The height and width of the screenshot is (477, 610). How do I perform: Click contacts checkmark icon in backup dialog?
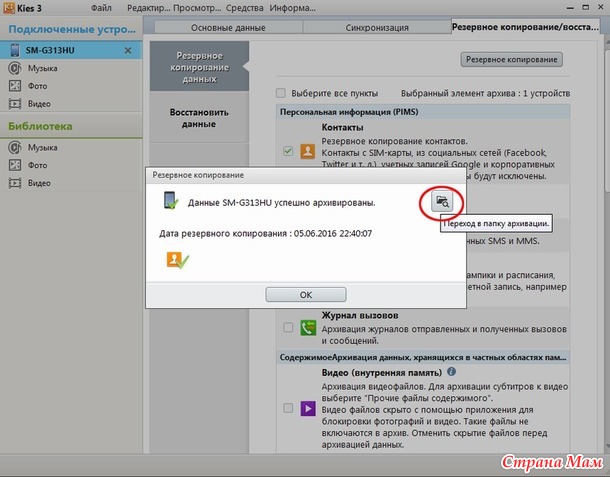[177, 260]
